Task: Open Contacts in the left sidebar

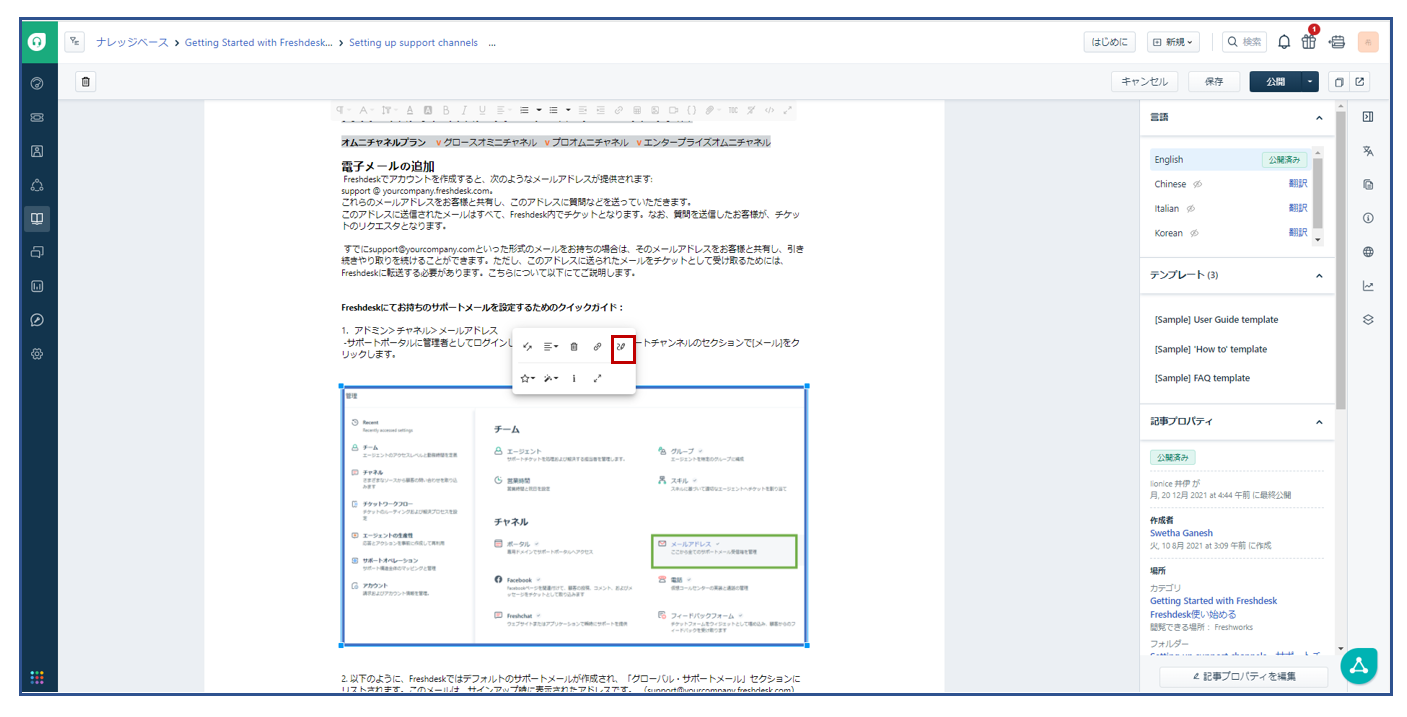Action: coord(37,151)
